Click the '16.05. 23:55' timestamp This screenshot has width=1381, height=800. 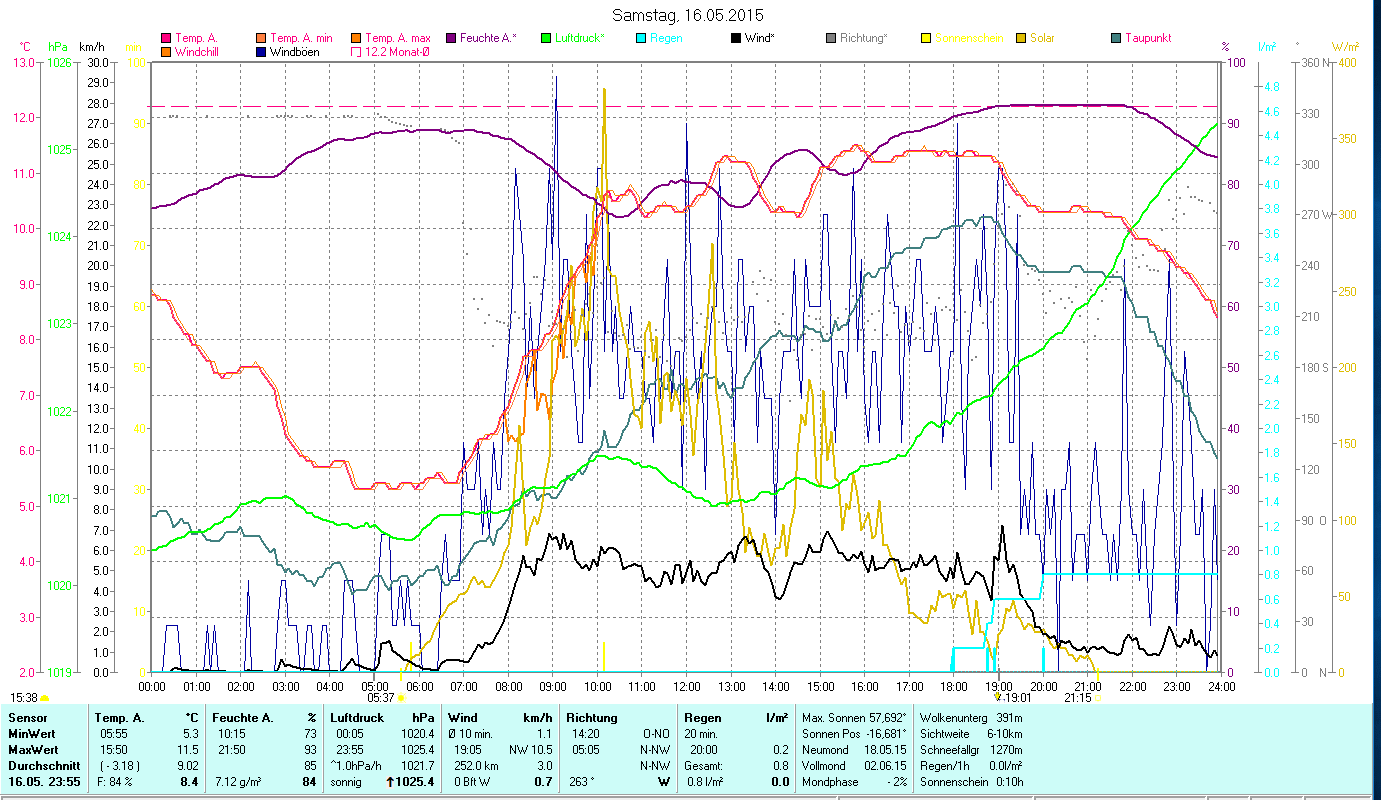pyautogui.click(x=44, y=782)
